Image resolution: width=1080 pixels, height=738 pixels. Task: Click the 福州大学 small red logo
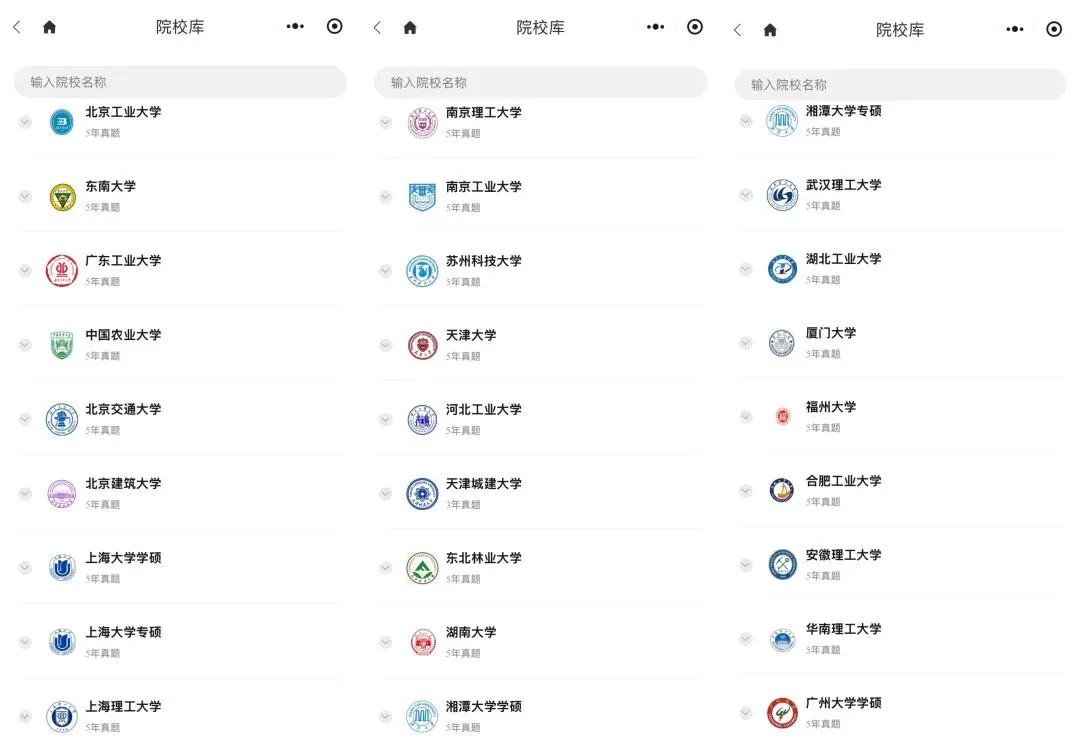782,417
